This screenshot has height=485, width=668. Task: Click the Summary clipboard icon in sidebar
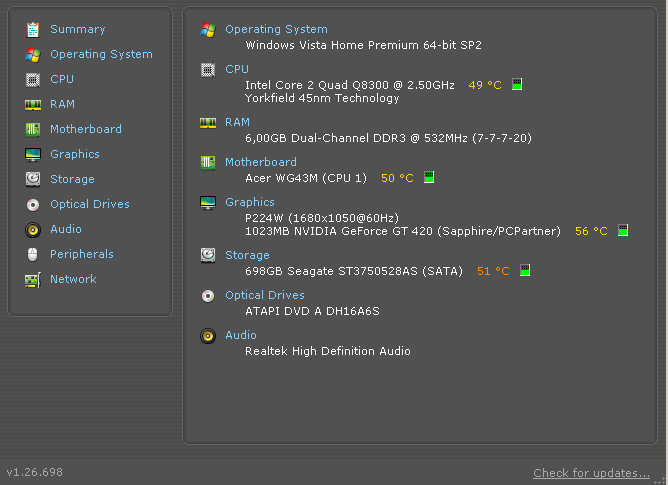click(33, 29)
